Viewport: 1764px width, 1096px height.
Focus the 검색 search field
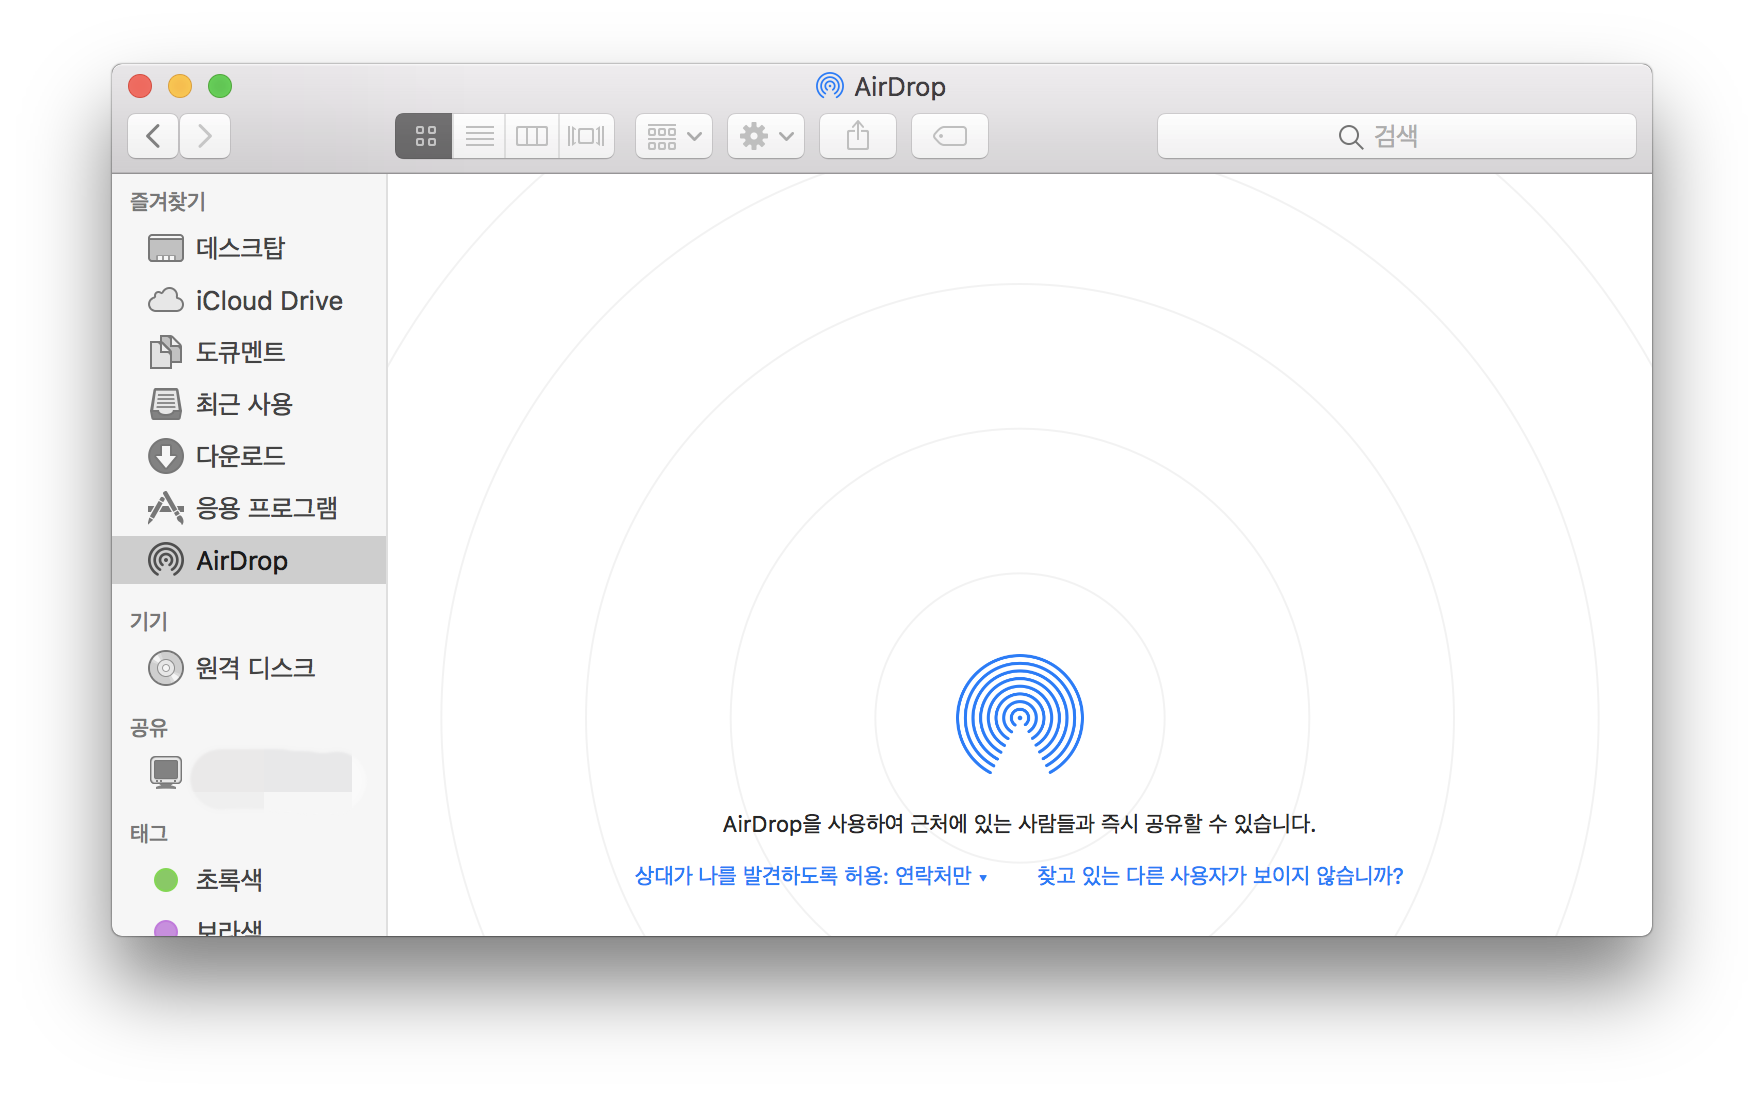coord(1396,136)
